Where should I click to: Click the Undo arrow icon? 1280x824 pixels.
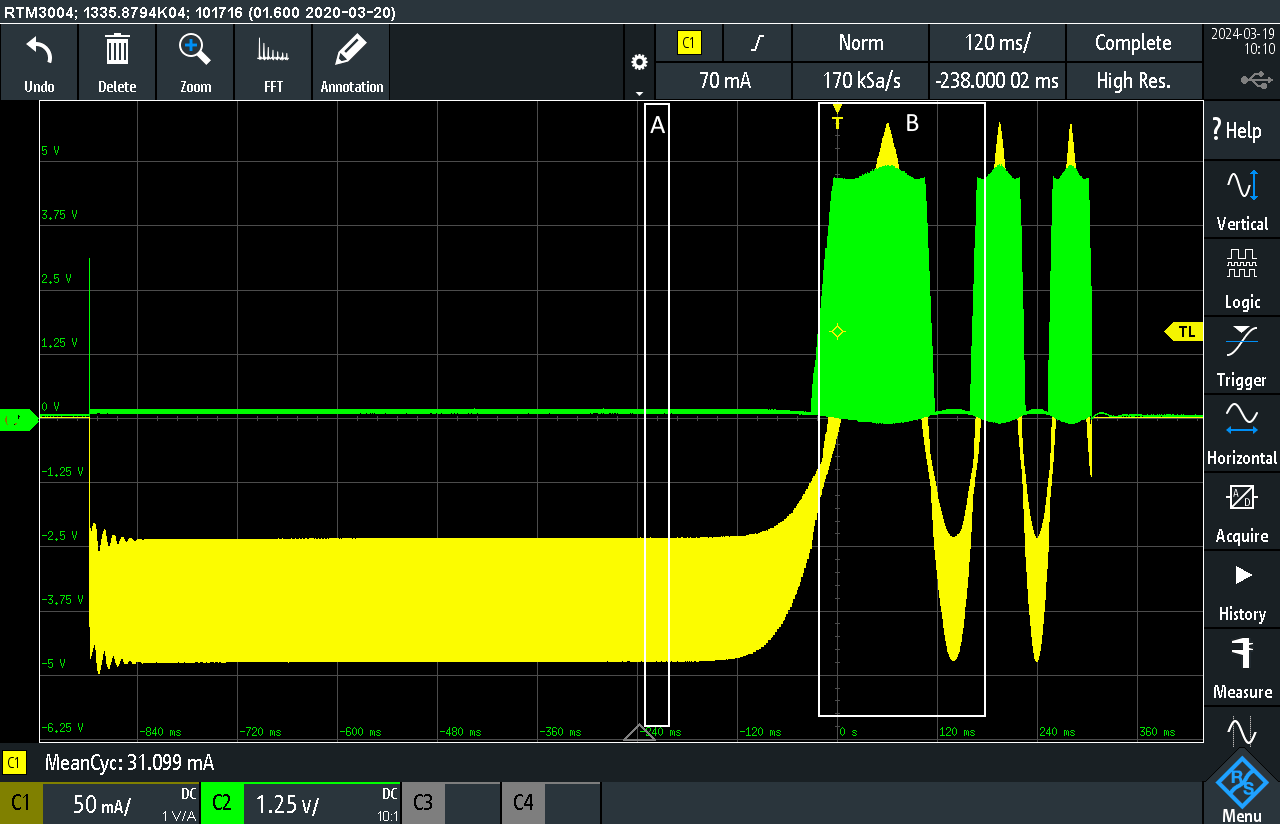tap(39, 48)
